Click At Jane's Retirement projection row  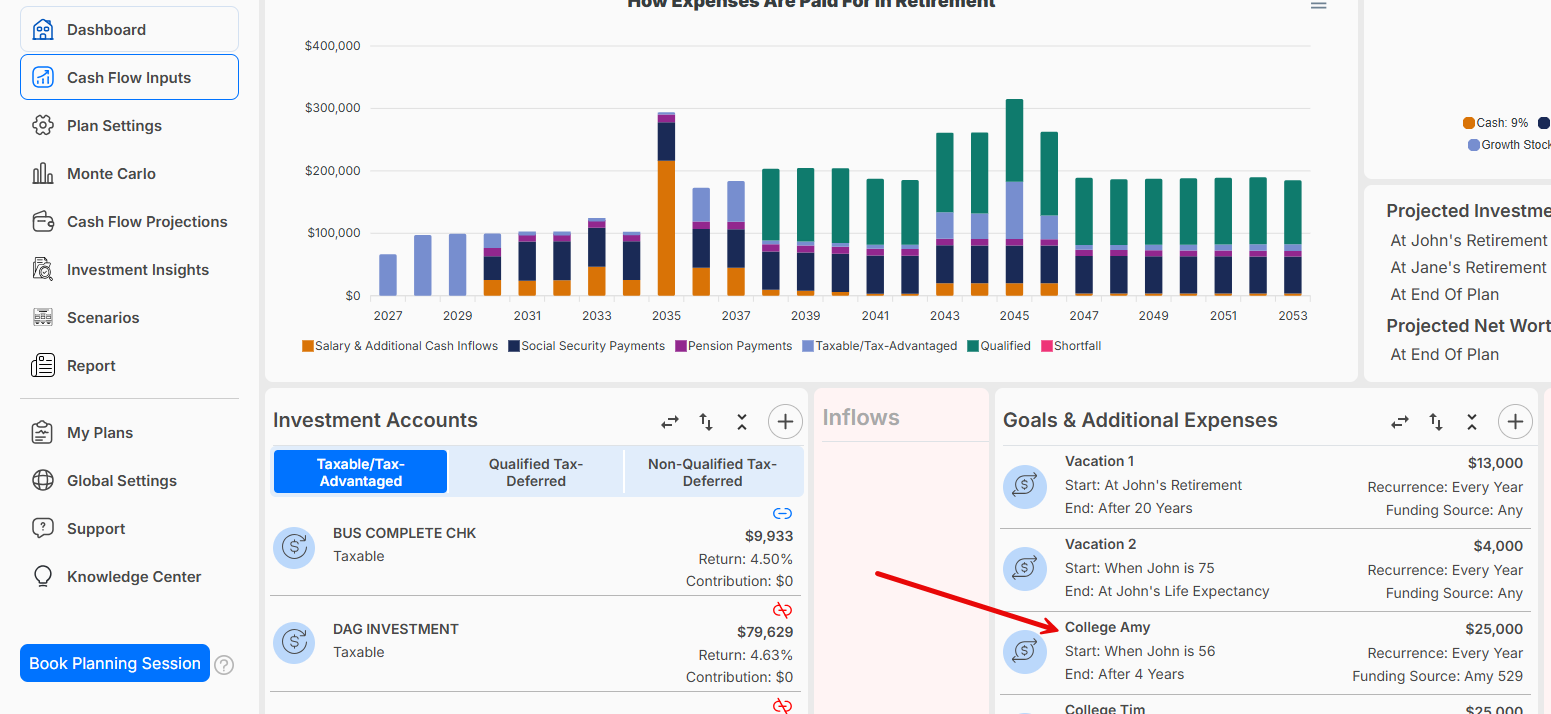pyautogui.click(x=1469, y=268)
